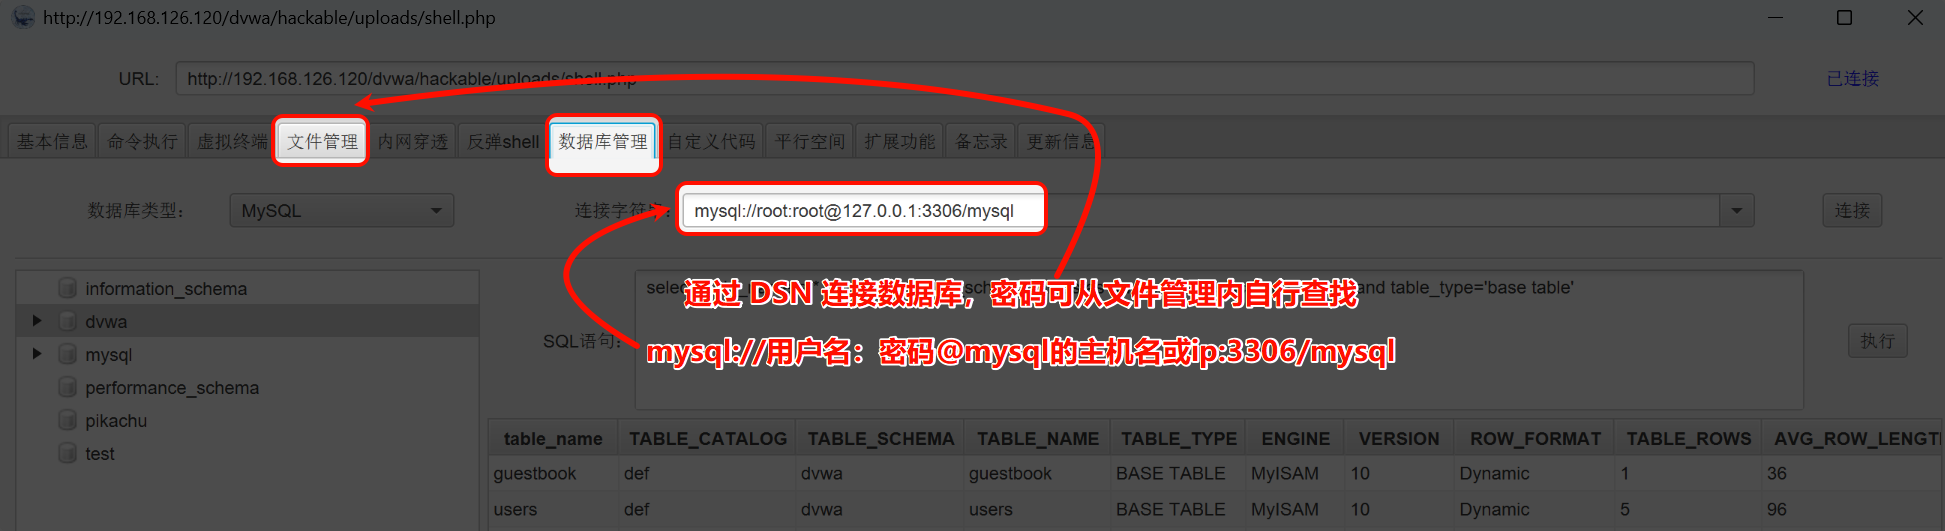Screen dimensions: 1945x531
Task: Expand the dvwa database node
Action: [37, 321]
